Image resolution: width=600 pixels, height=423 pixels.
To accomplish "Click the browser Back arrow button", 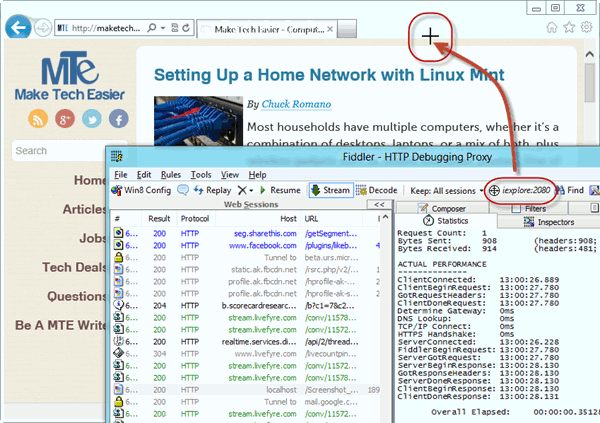I will [18, 27].
